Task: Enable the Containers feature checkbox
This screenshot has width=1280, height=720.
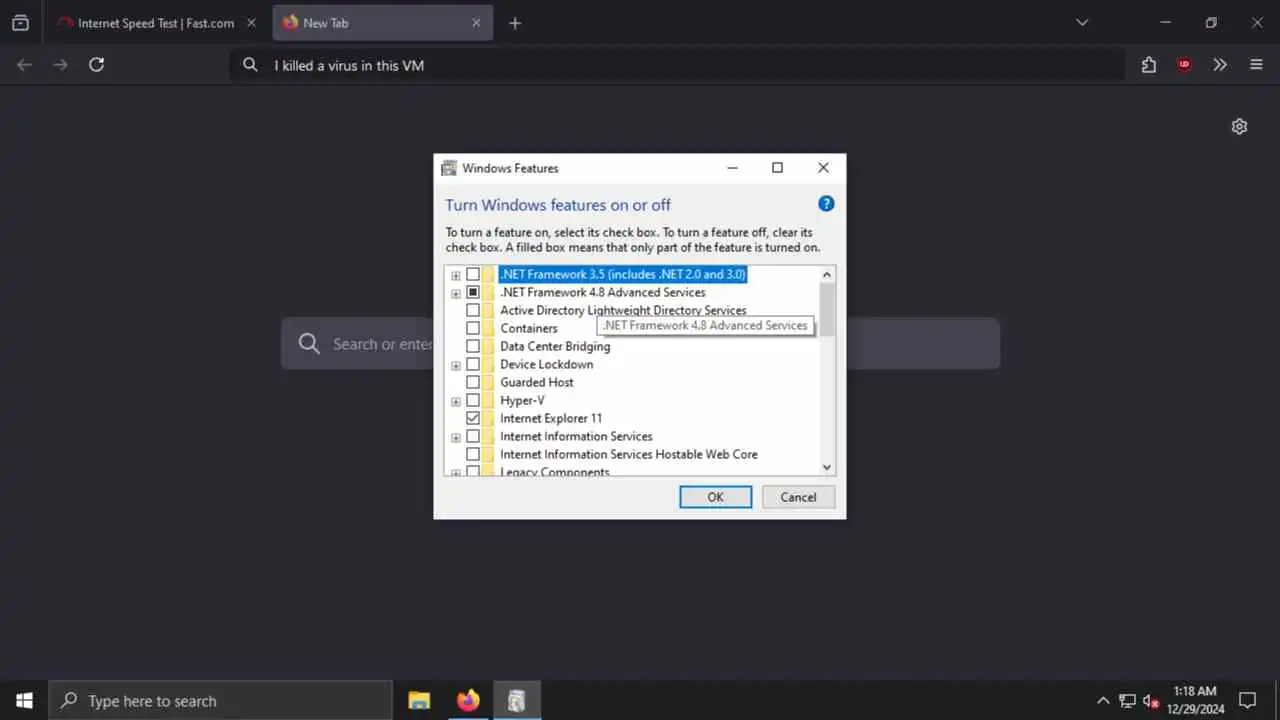Action: point(473,328)
